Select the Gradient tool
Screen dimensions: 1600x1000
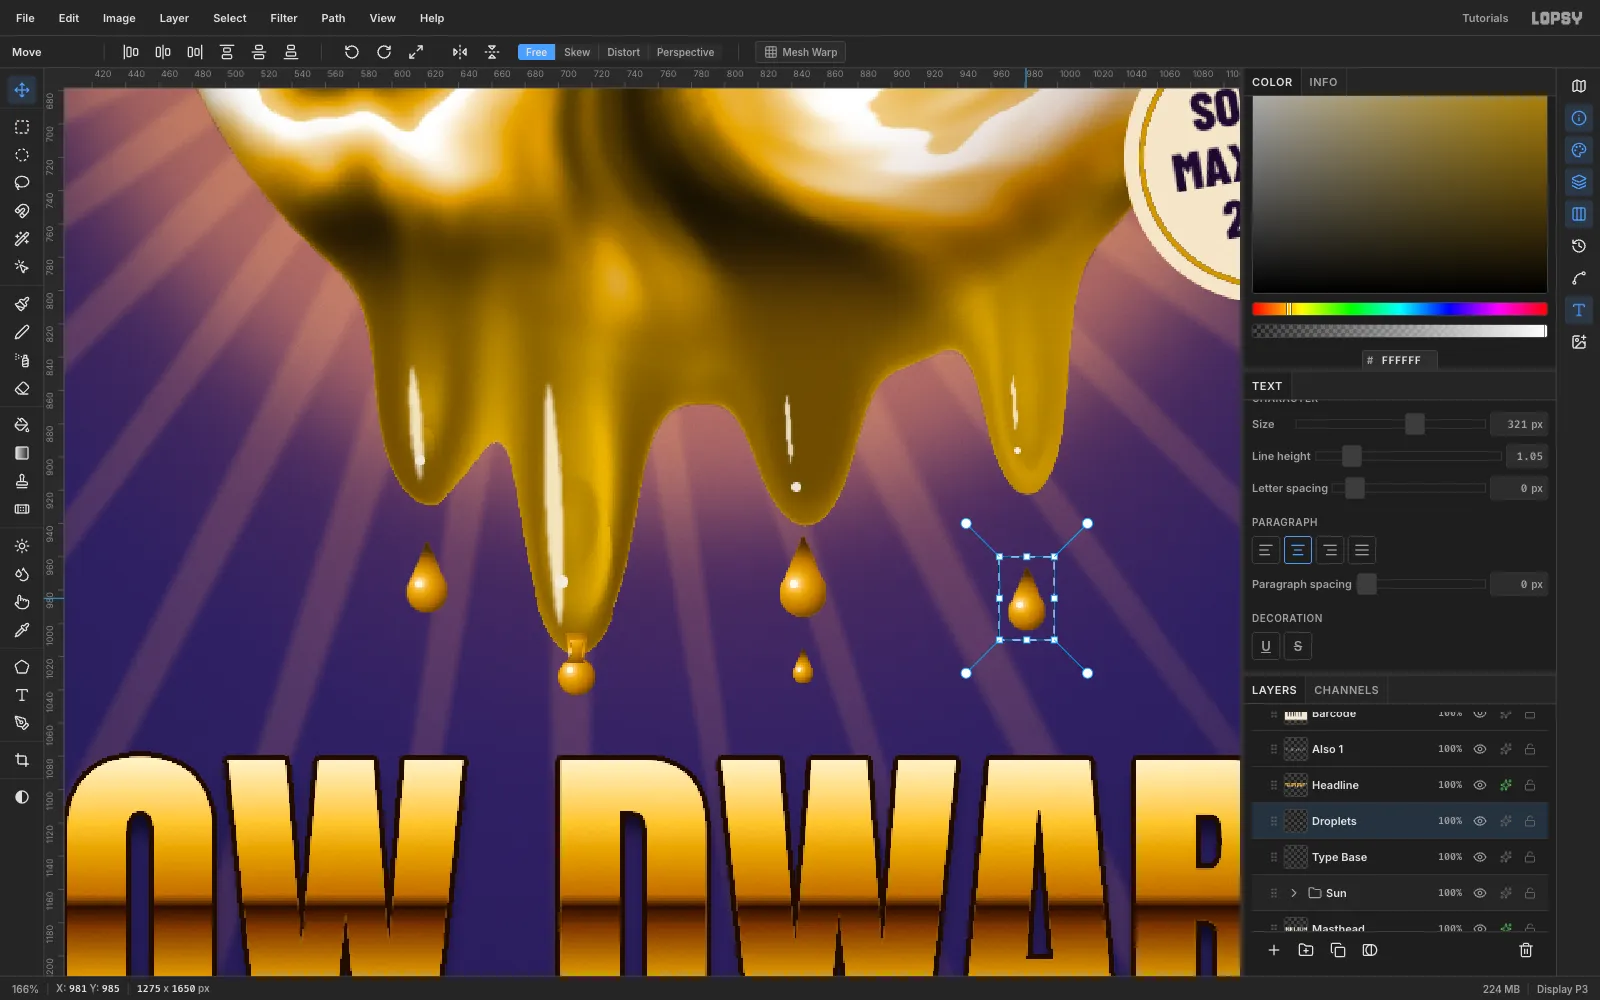[22, 453]
